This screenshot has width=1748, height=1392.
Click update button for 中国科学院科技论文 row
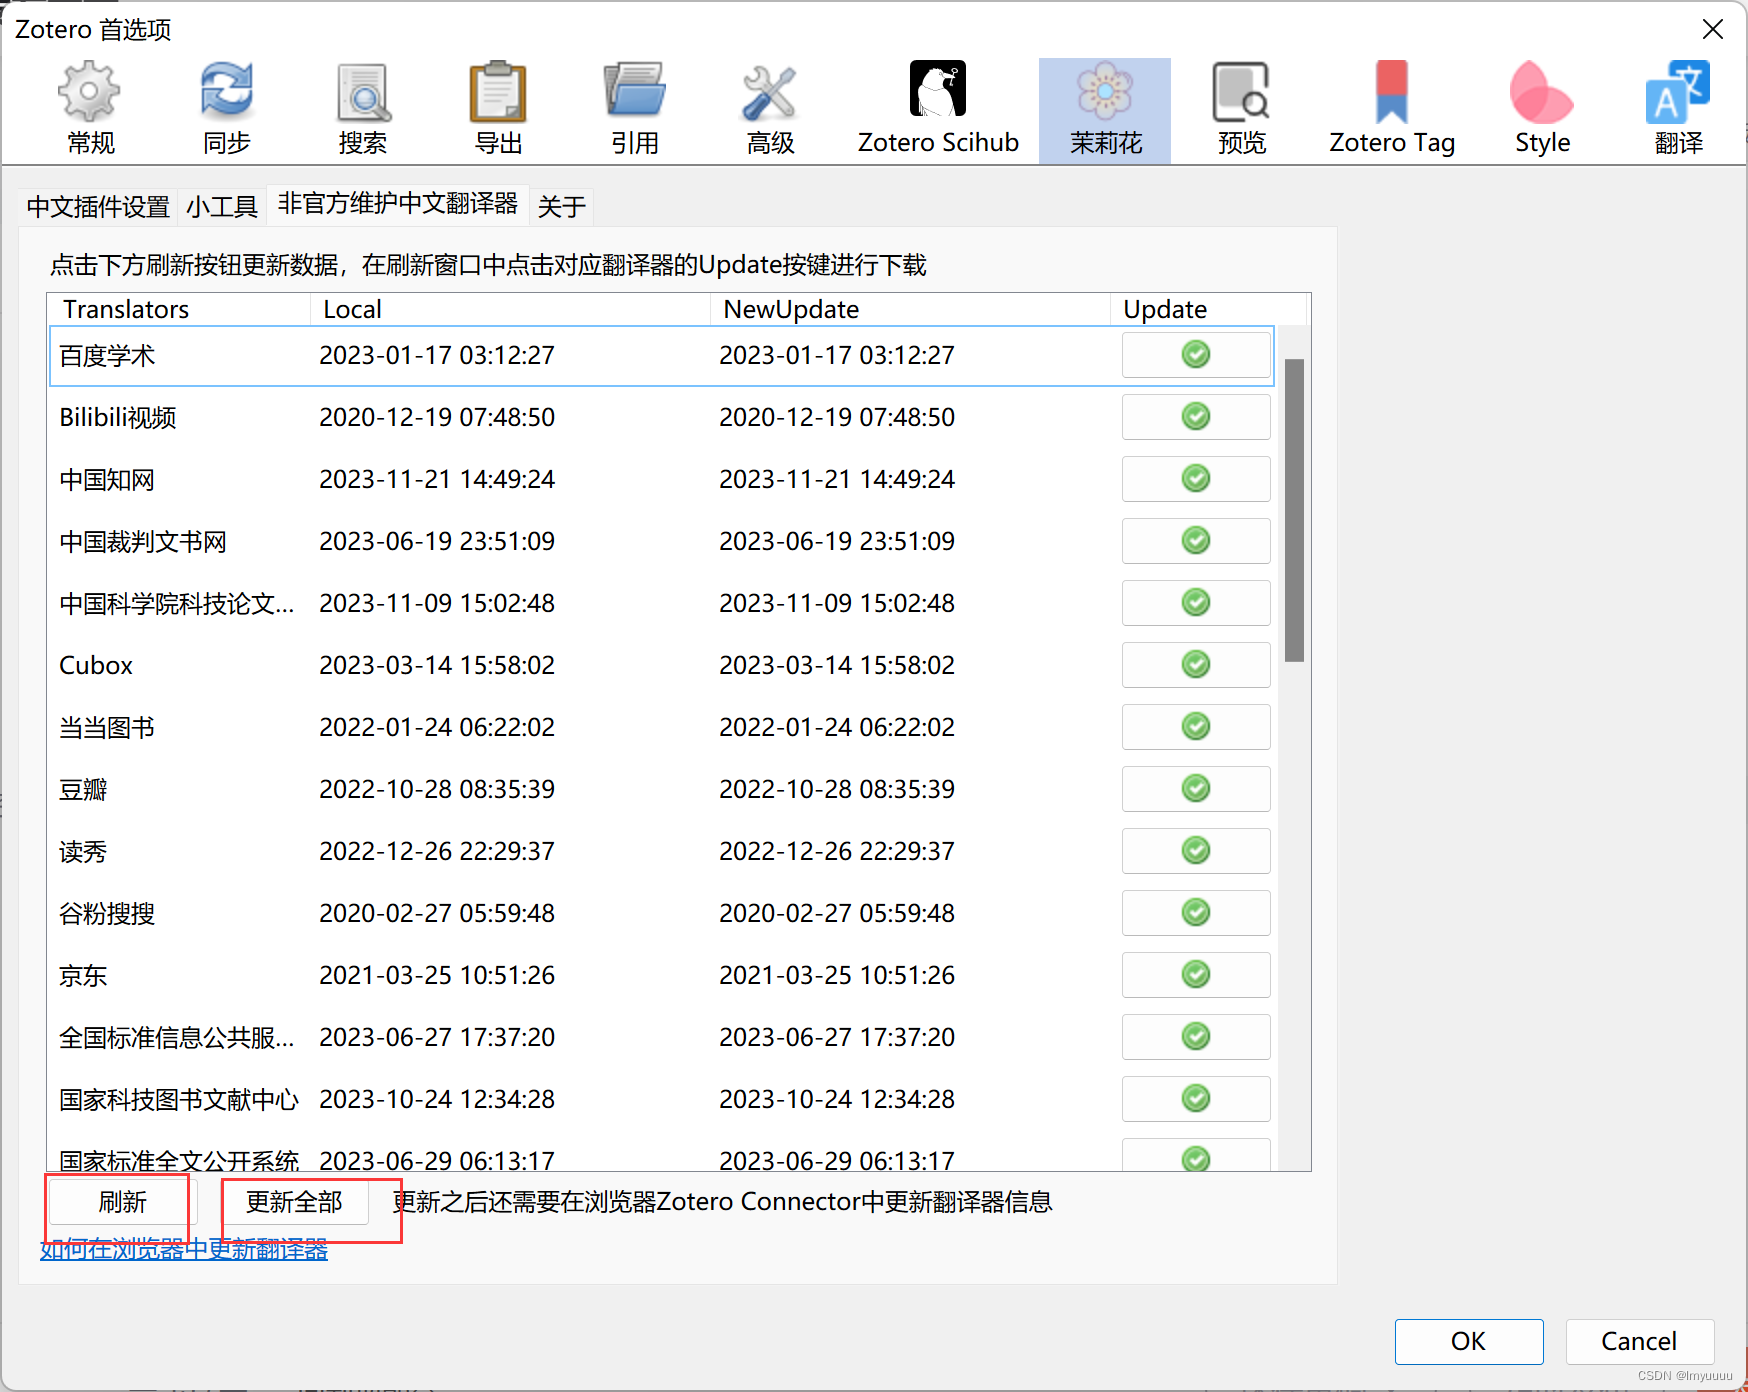click(x=1196, y=603)
